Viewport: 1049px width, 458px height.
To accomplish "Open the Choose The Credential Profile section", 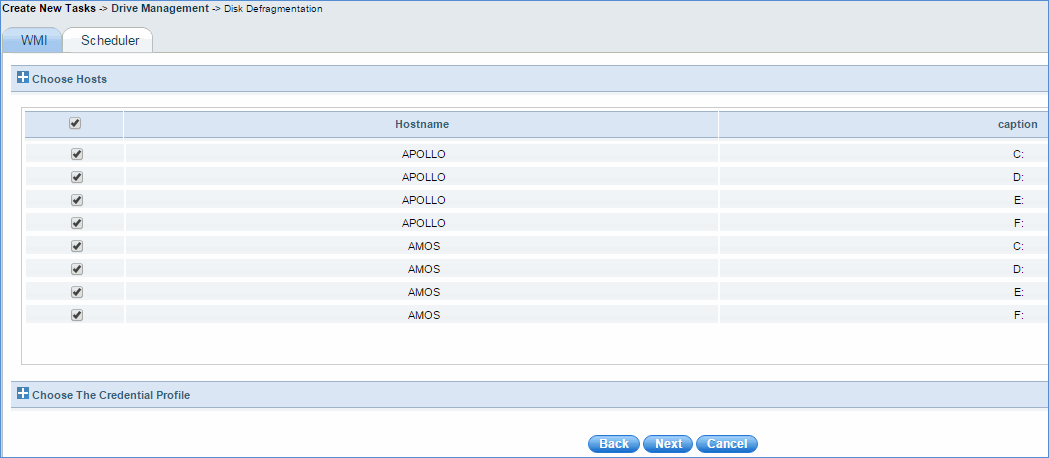I will pyautogui.click(x=111, y=395).
